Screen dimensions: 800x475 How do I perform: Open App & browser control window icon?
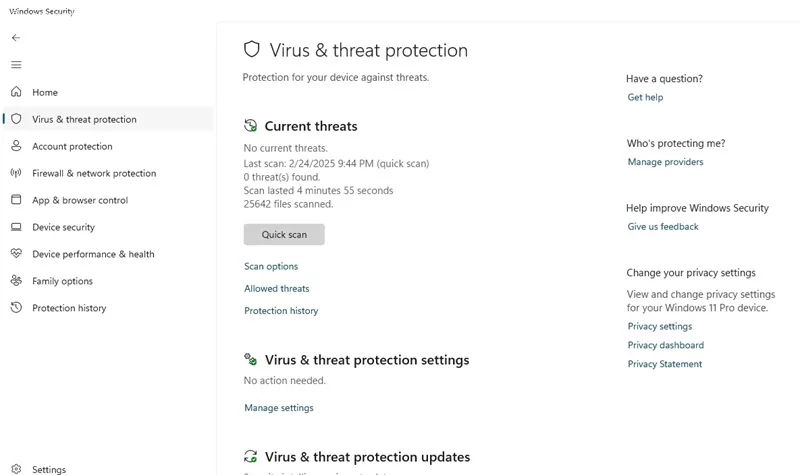click(x=16, y=199)
